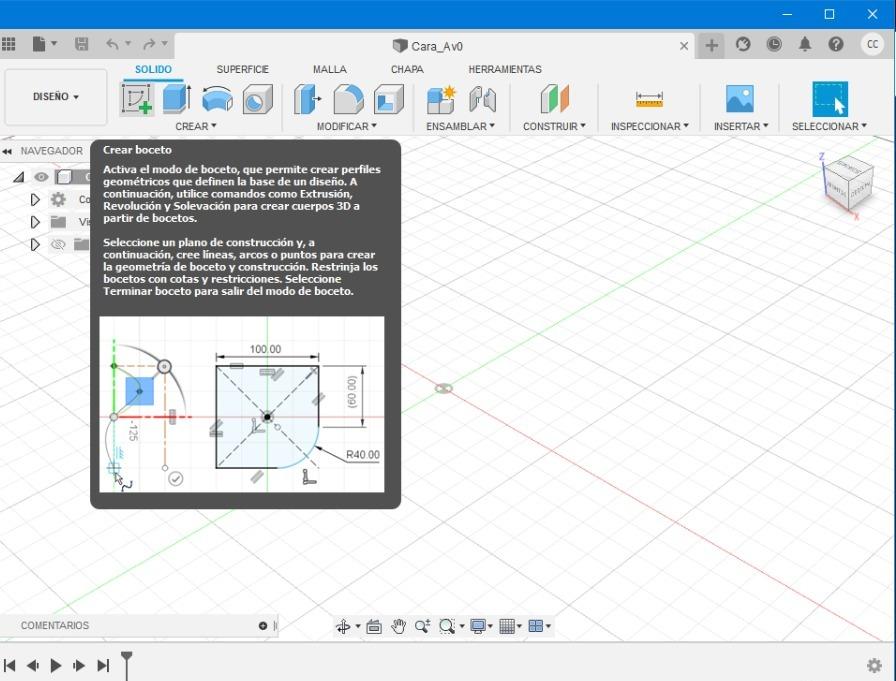The width and height of the screenshot is (896, 681).
Task: Click the blue Insertar image icon
Action: pos(739,99)
